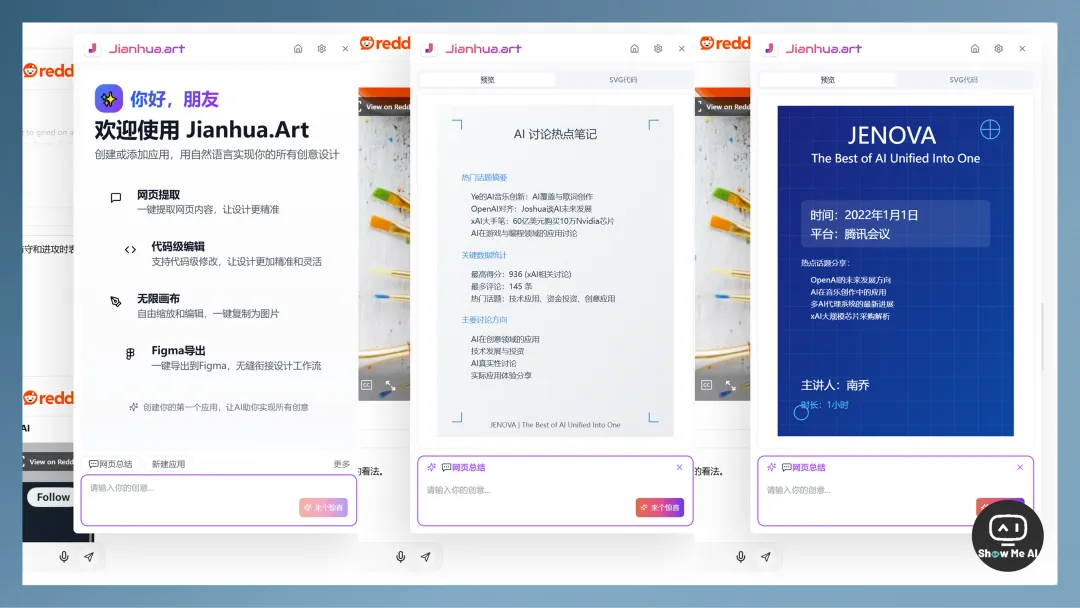Click the 时间: 2022年1月1日 text on the poster
Viewport: 1080px width, 608px height.
pos(864,215)
